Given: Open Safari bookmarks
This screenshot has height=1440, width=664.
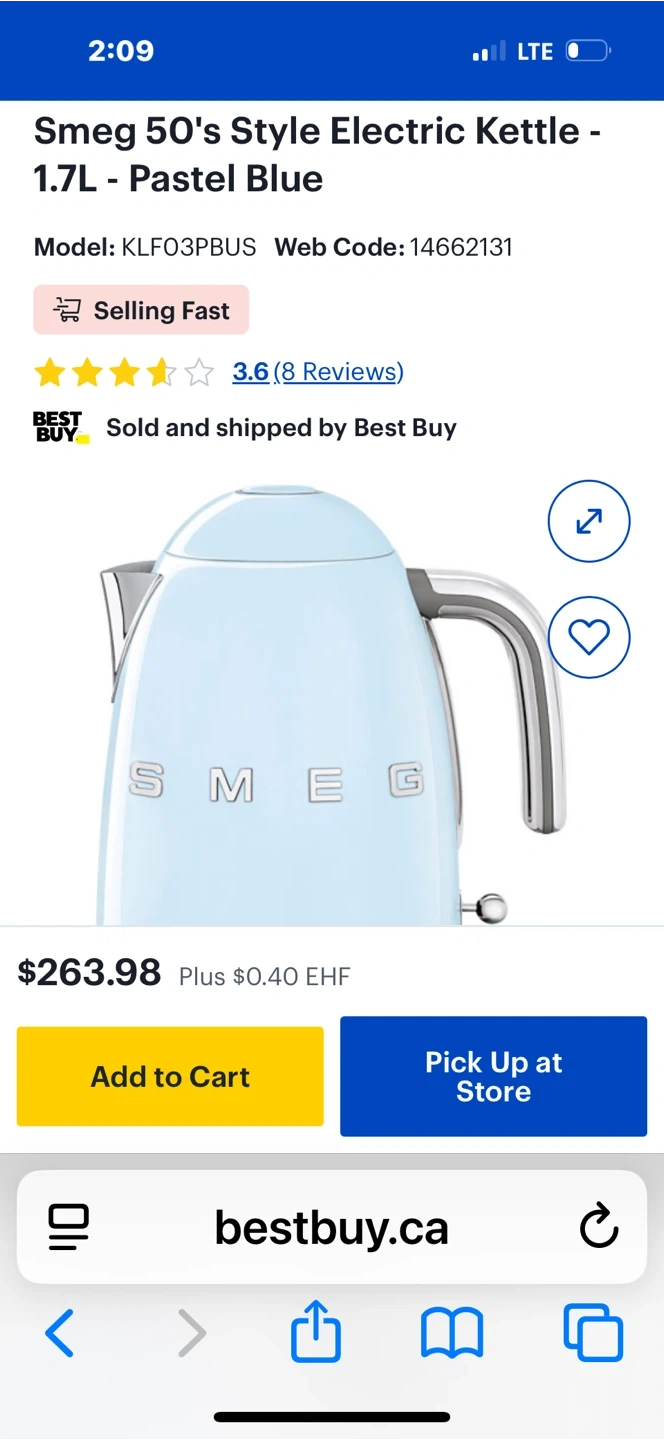Looking at the screenshot, I should 452,1333.
